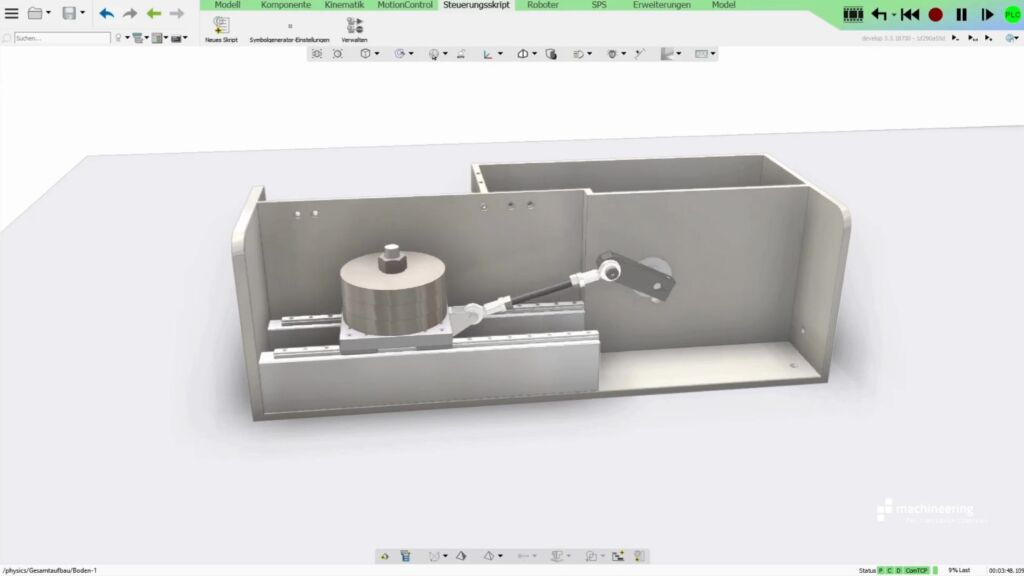
Task: Rewind simulation to the start
Action: pyautogui.click(x=909, y=14)
